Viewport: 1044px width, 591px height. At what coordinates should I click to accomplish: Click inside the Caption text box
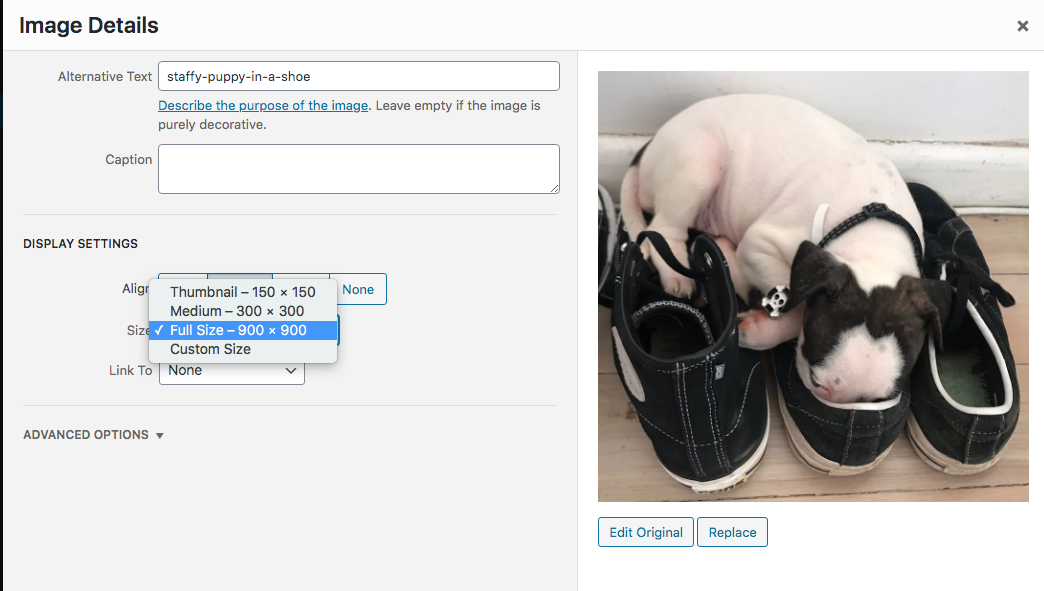point(359,169)
